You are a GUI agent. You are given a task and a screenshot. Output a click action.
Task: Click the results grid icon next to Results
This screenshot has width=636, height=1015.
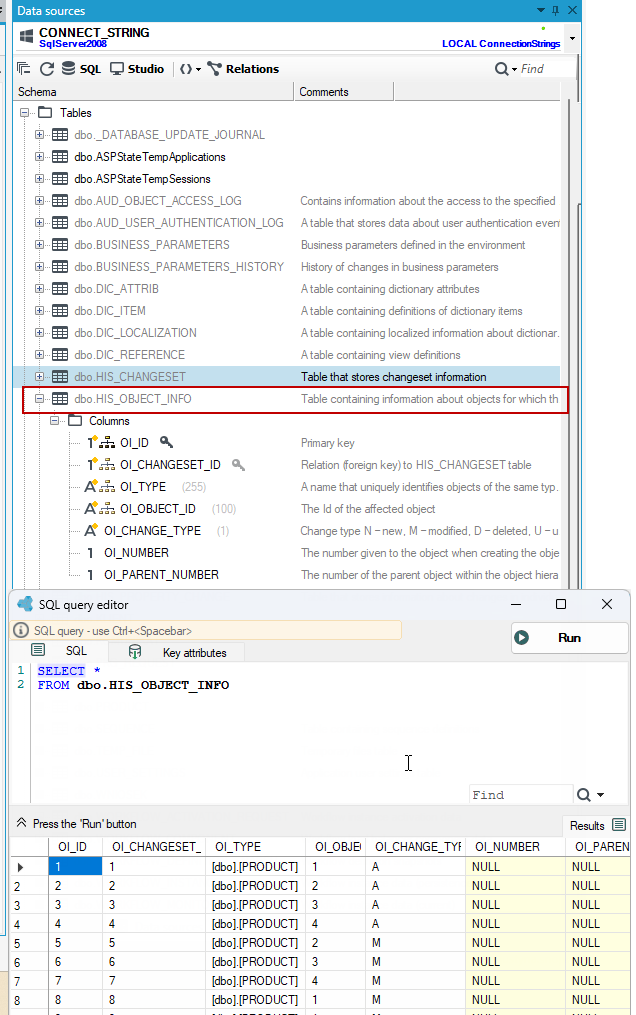tap(619, 825)
